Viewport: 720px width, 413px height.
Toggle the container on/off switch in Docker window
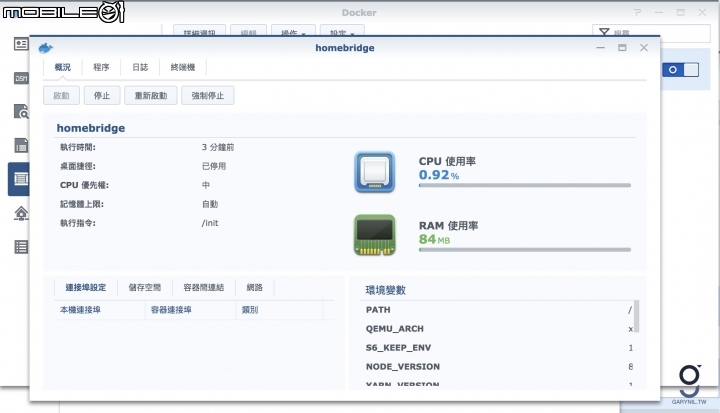tap(681, 70)
